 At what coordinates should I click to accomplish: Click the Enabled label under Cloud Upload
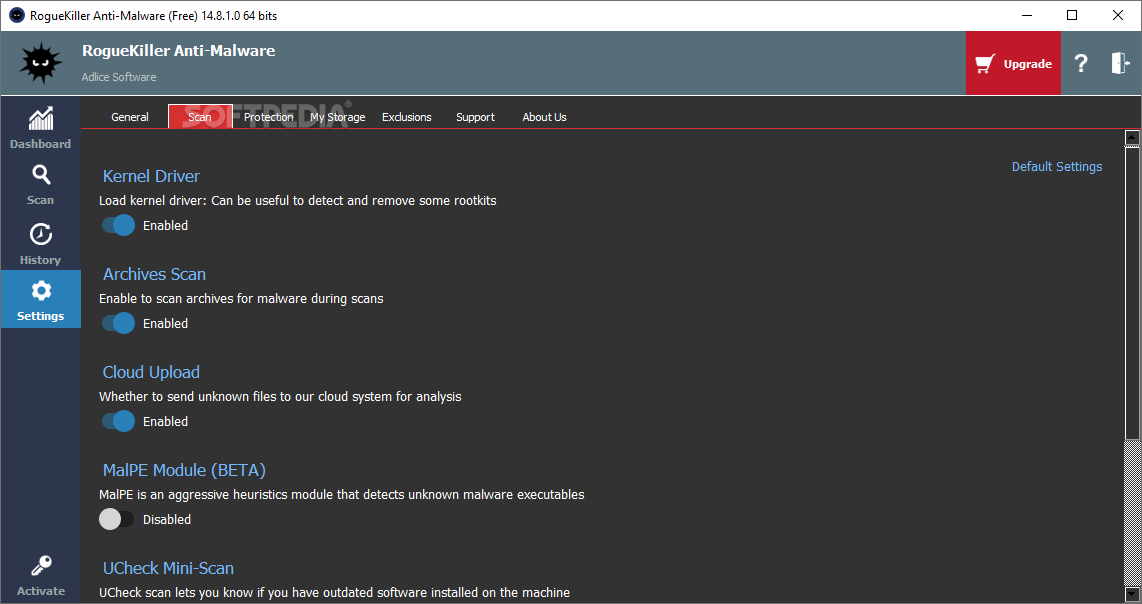[165, 421]
